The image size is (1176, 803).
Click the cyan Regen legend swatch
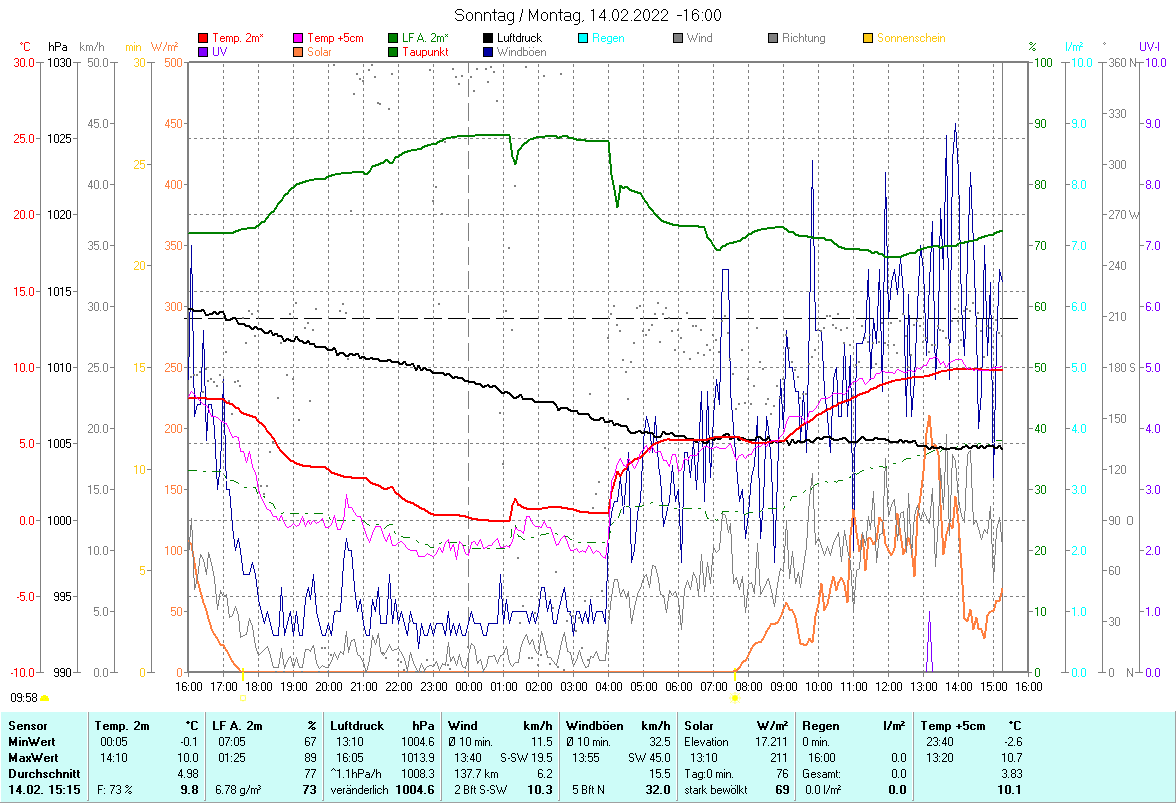point(584,38)
